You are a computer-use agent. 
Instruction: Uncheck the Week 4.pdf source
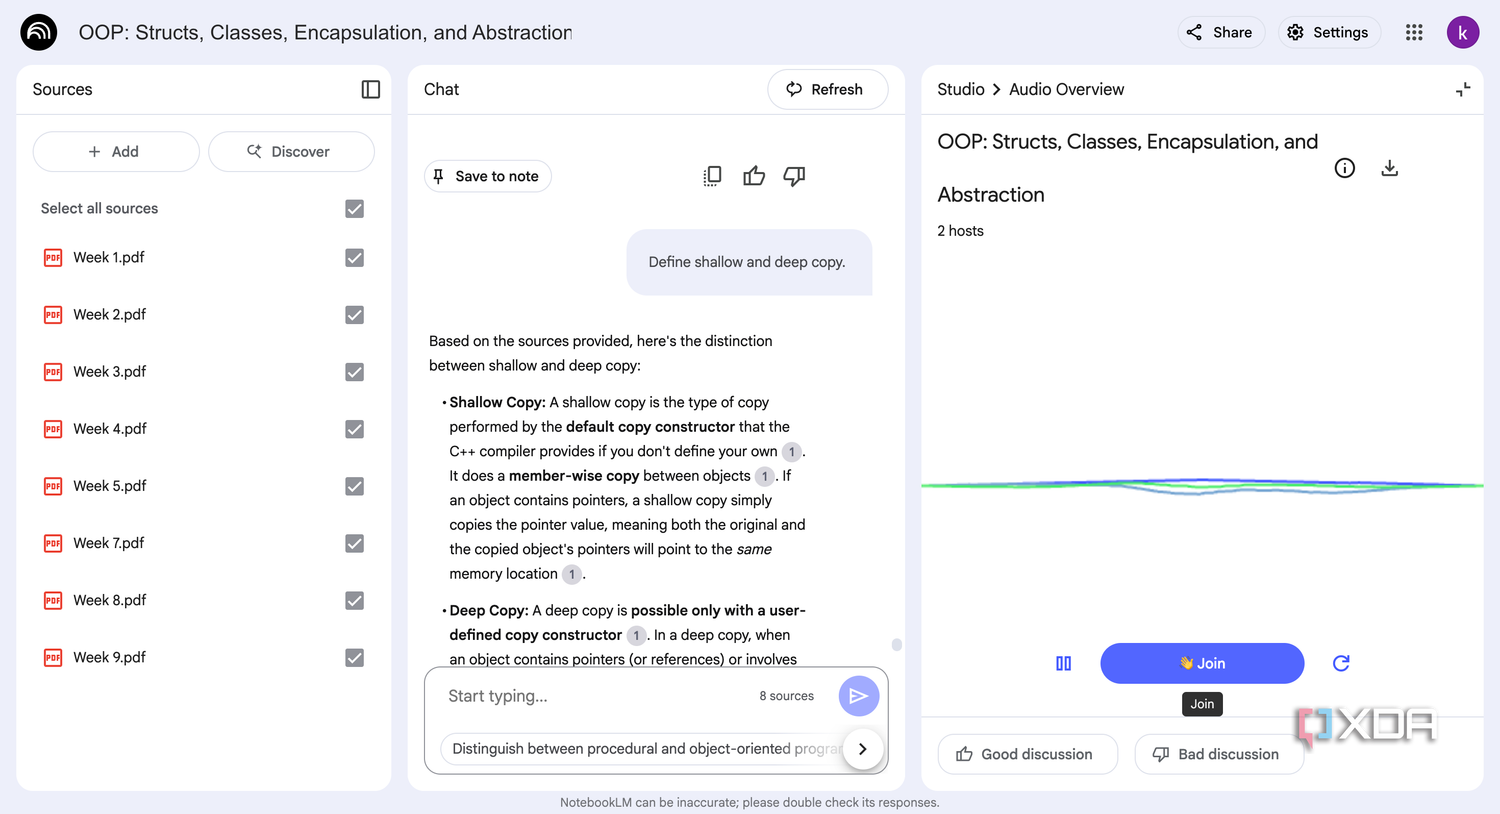(x=354, y=429)
